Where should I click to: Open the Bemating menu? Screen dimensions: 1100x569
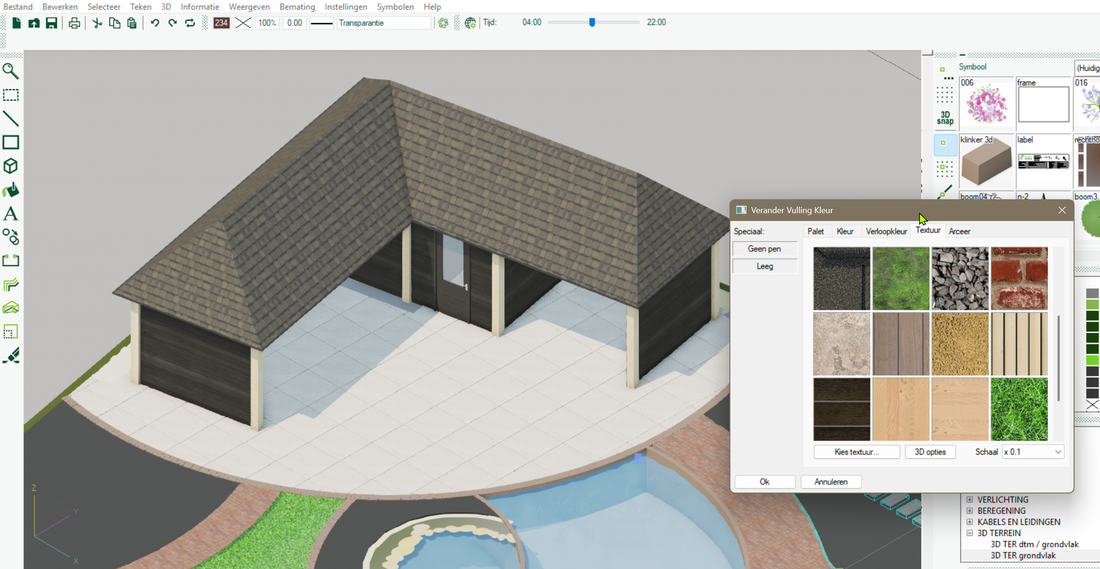297,6
